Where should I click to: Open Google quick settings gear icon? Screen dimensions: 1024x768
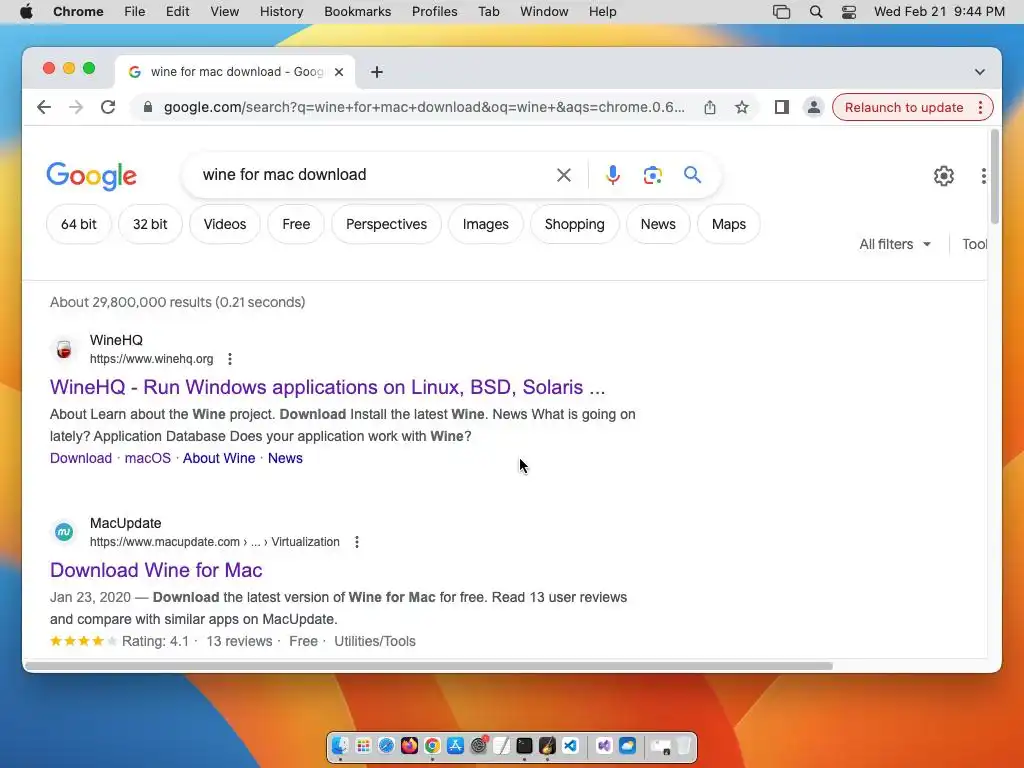944,176
